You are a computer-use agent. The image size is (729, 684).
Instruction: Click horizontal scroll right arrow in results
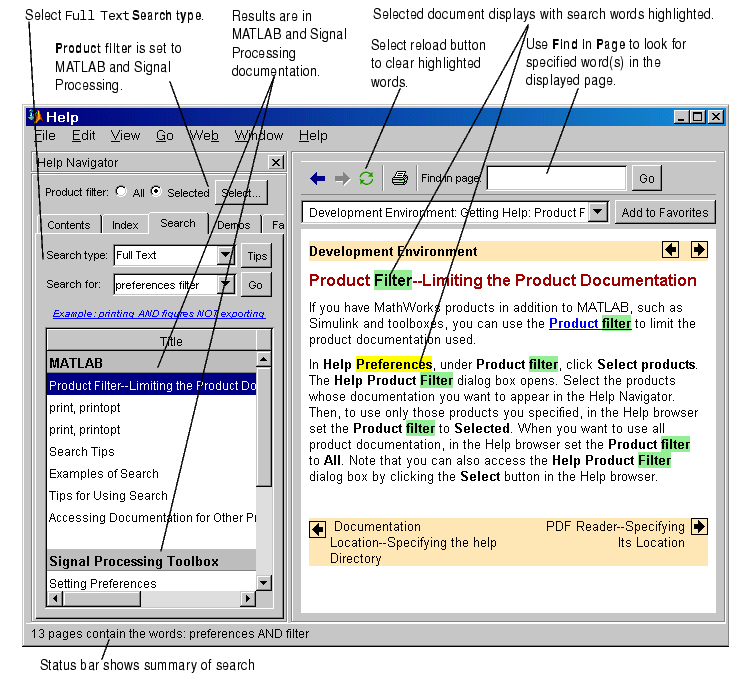tap(248, 598)
